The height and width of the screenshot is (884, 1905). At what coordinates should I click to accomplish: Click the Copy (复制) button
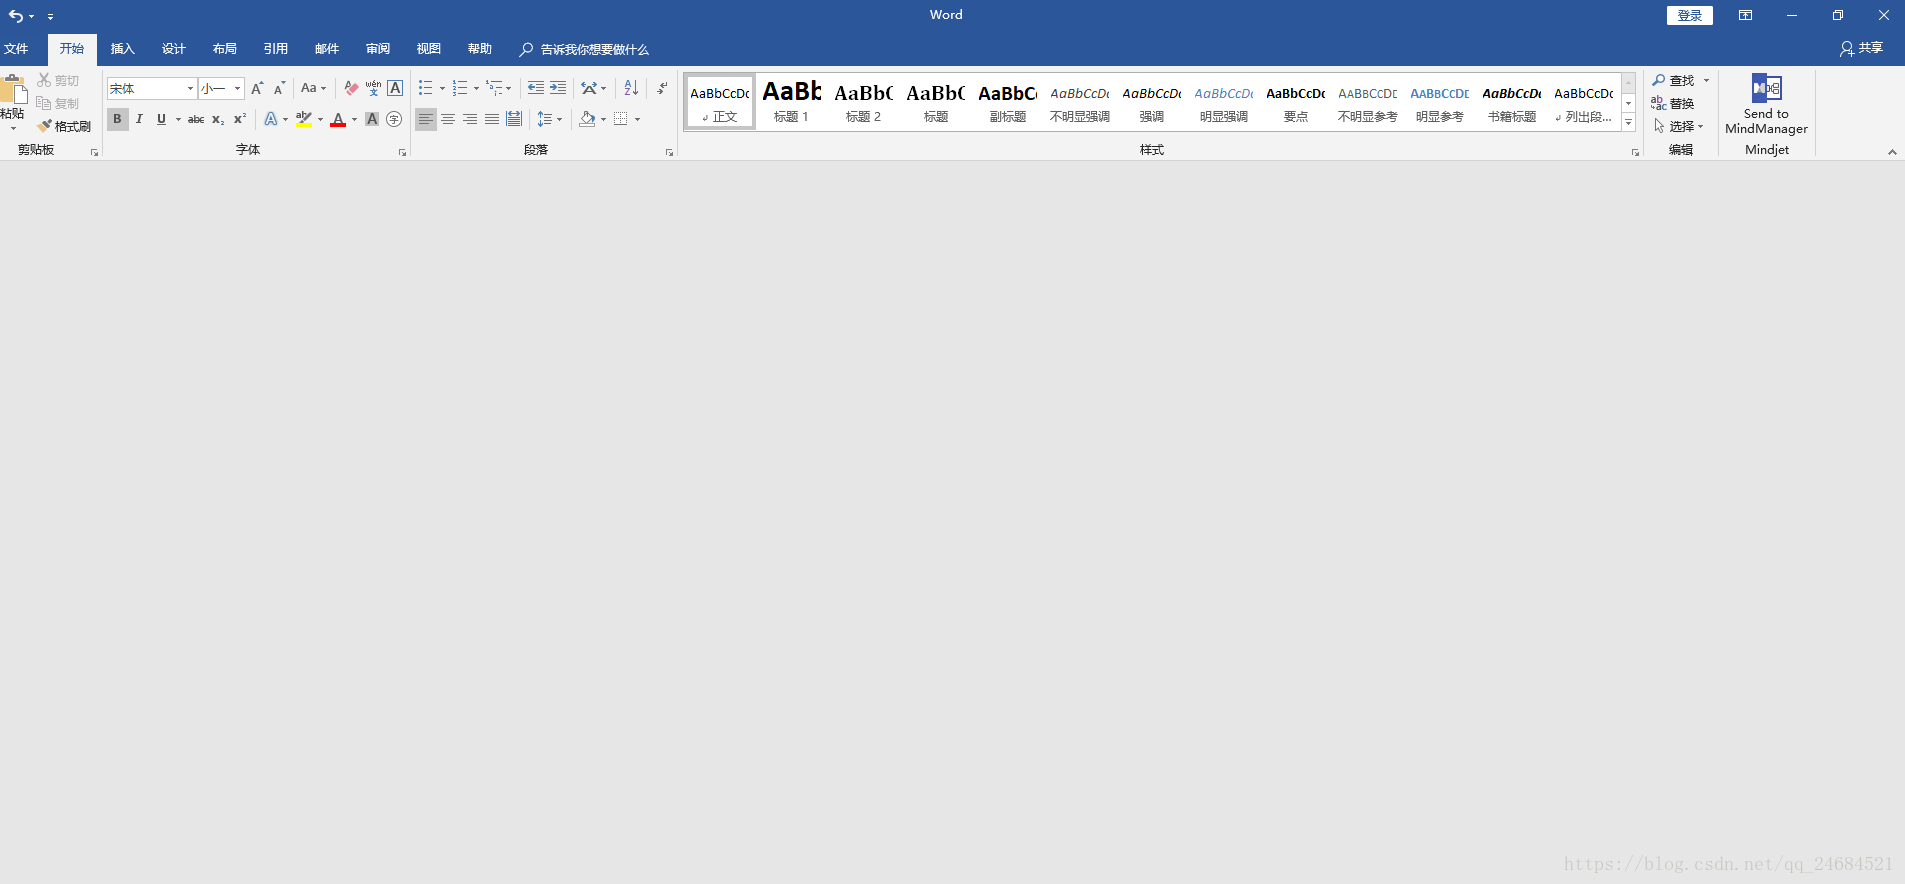pos(58,103)
